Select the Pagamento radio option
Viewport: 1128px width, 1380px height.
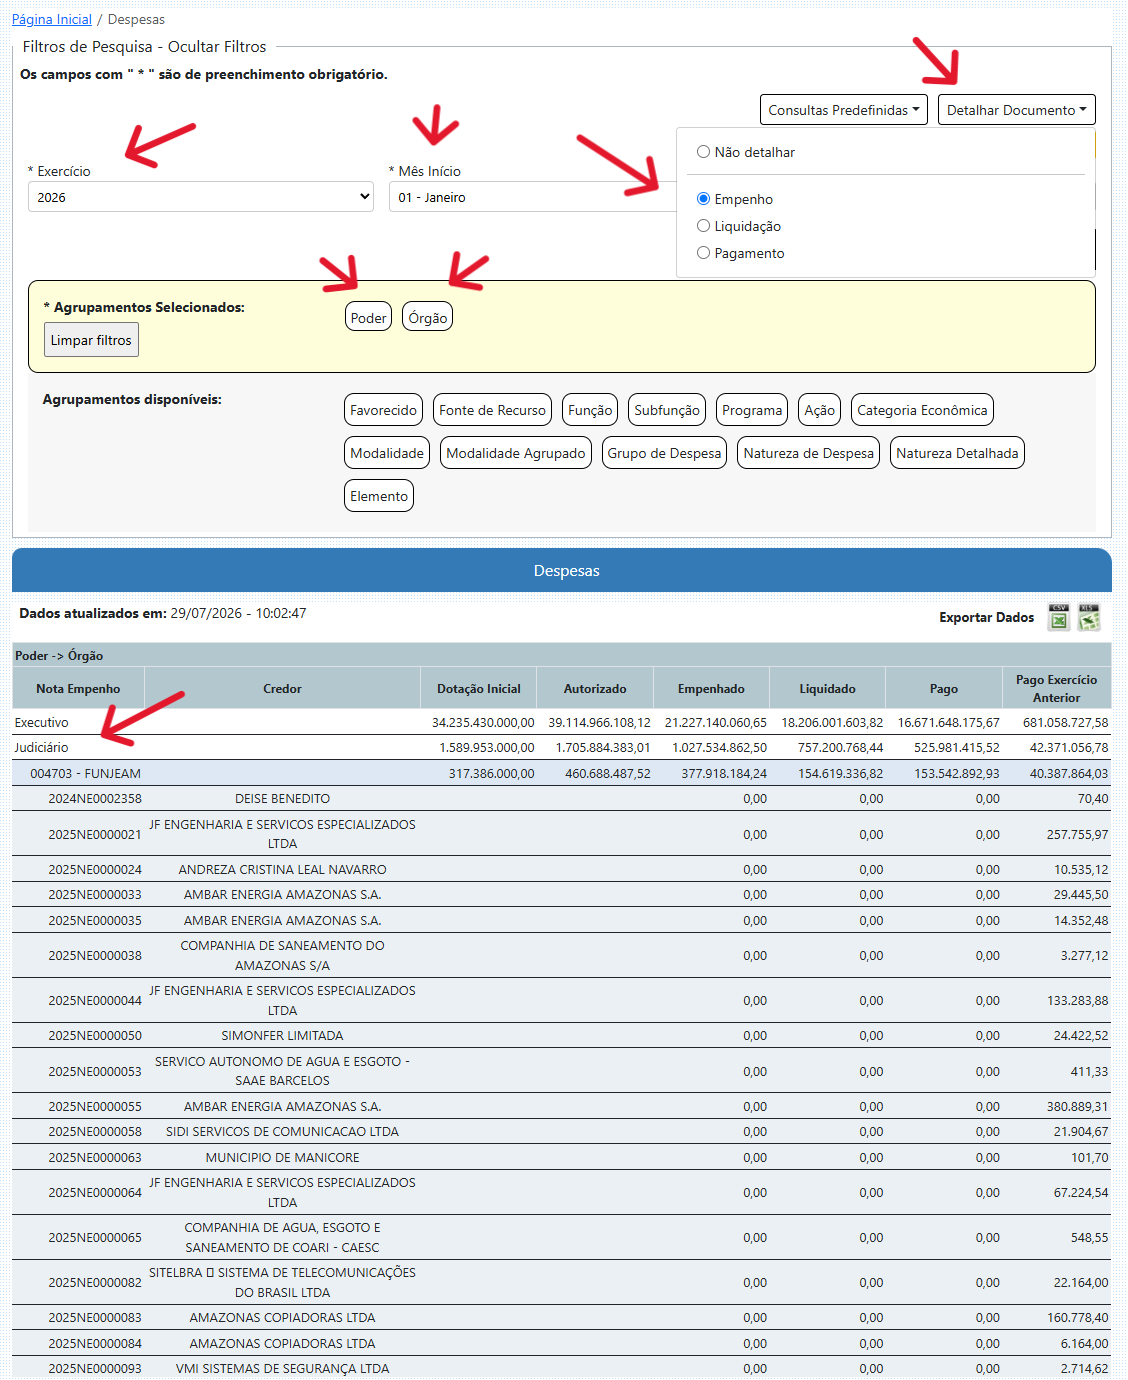click(703, 253)
